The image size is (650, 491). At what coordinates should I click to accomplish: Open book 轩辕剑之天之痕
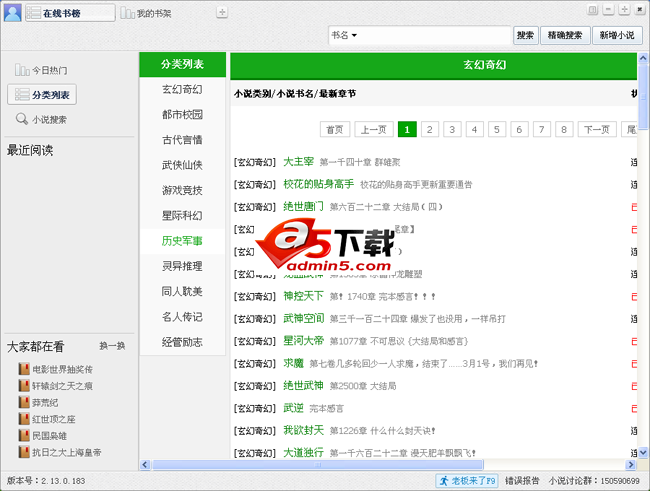click(x=63, y=386)
